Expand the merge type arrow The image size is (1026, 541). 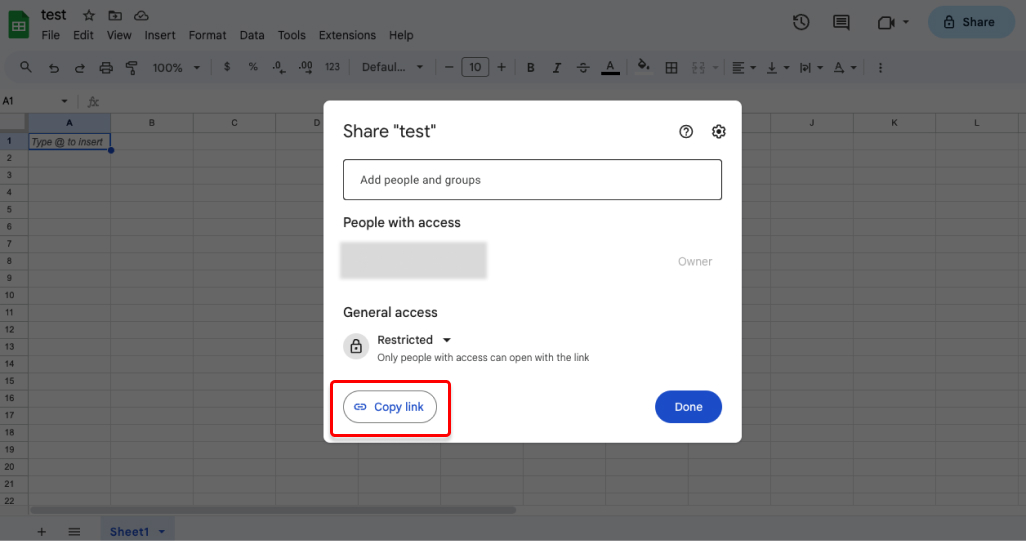[715, 67]
